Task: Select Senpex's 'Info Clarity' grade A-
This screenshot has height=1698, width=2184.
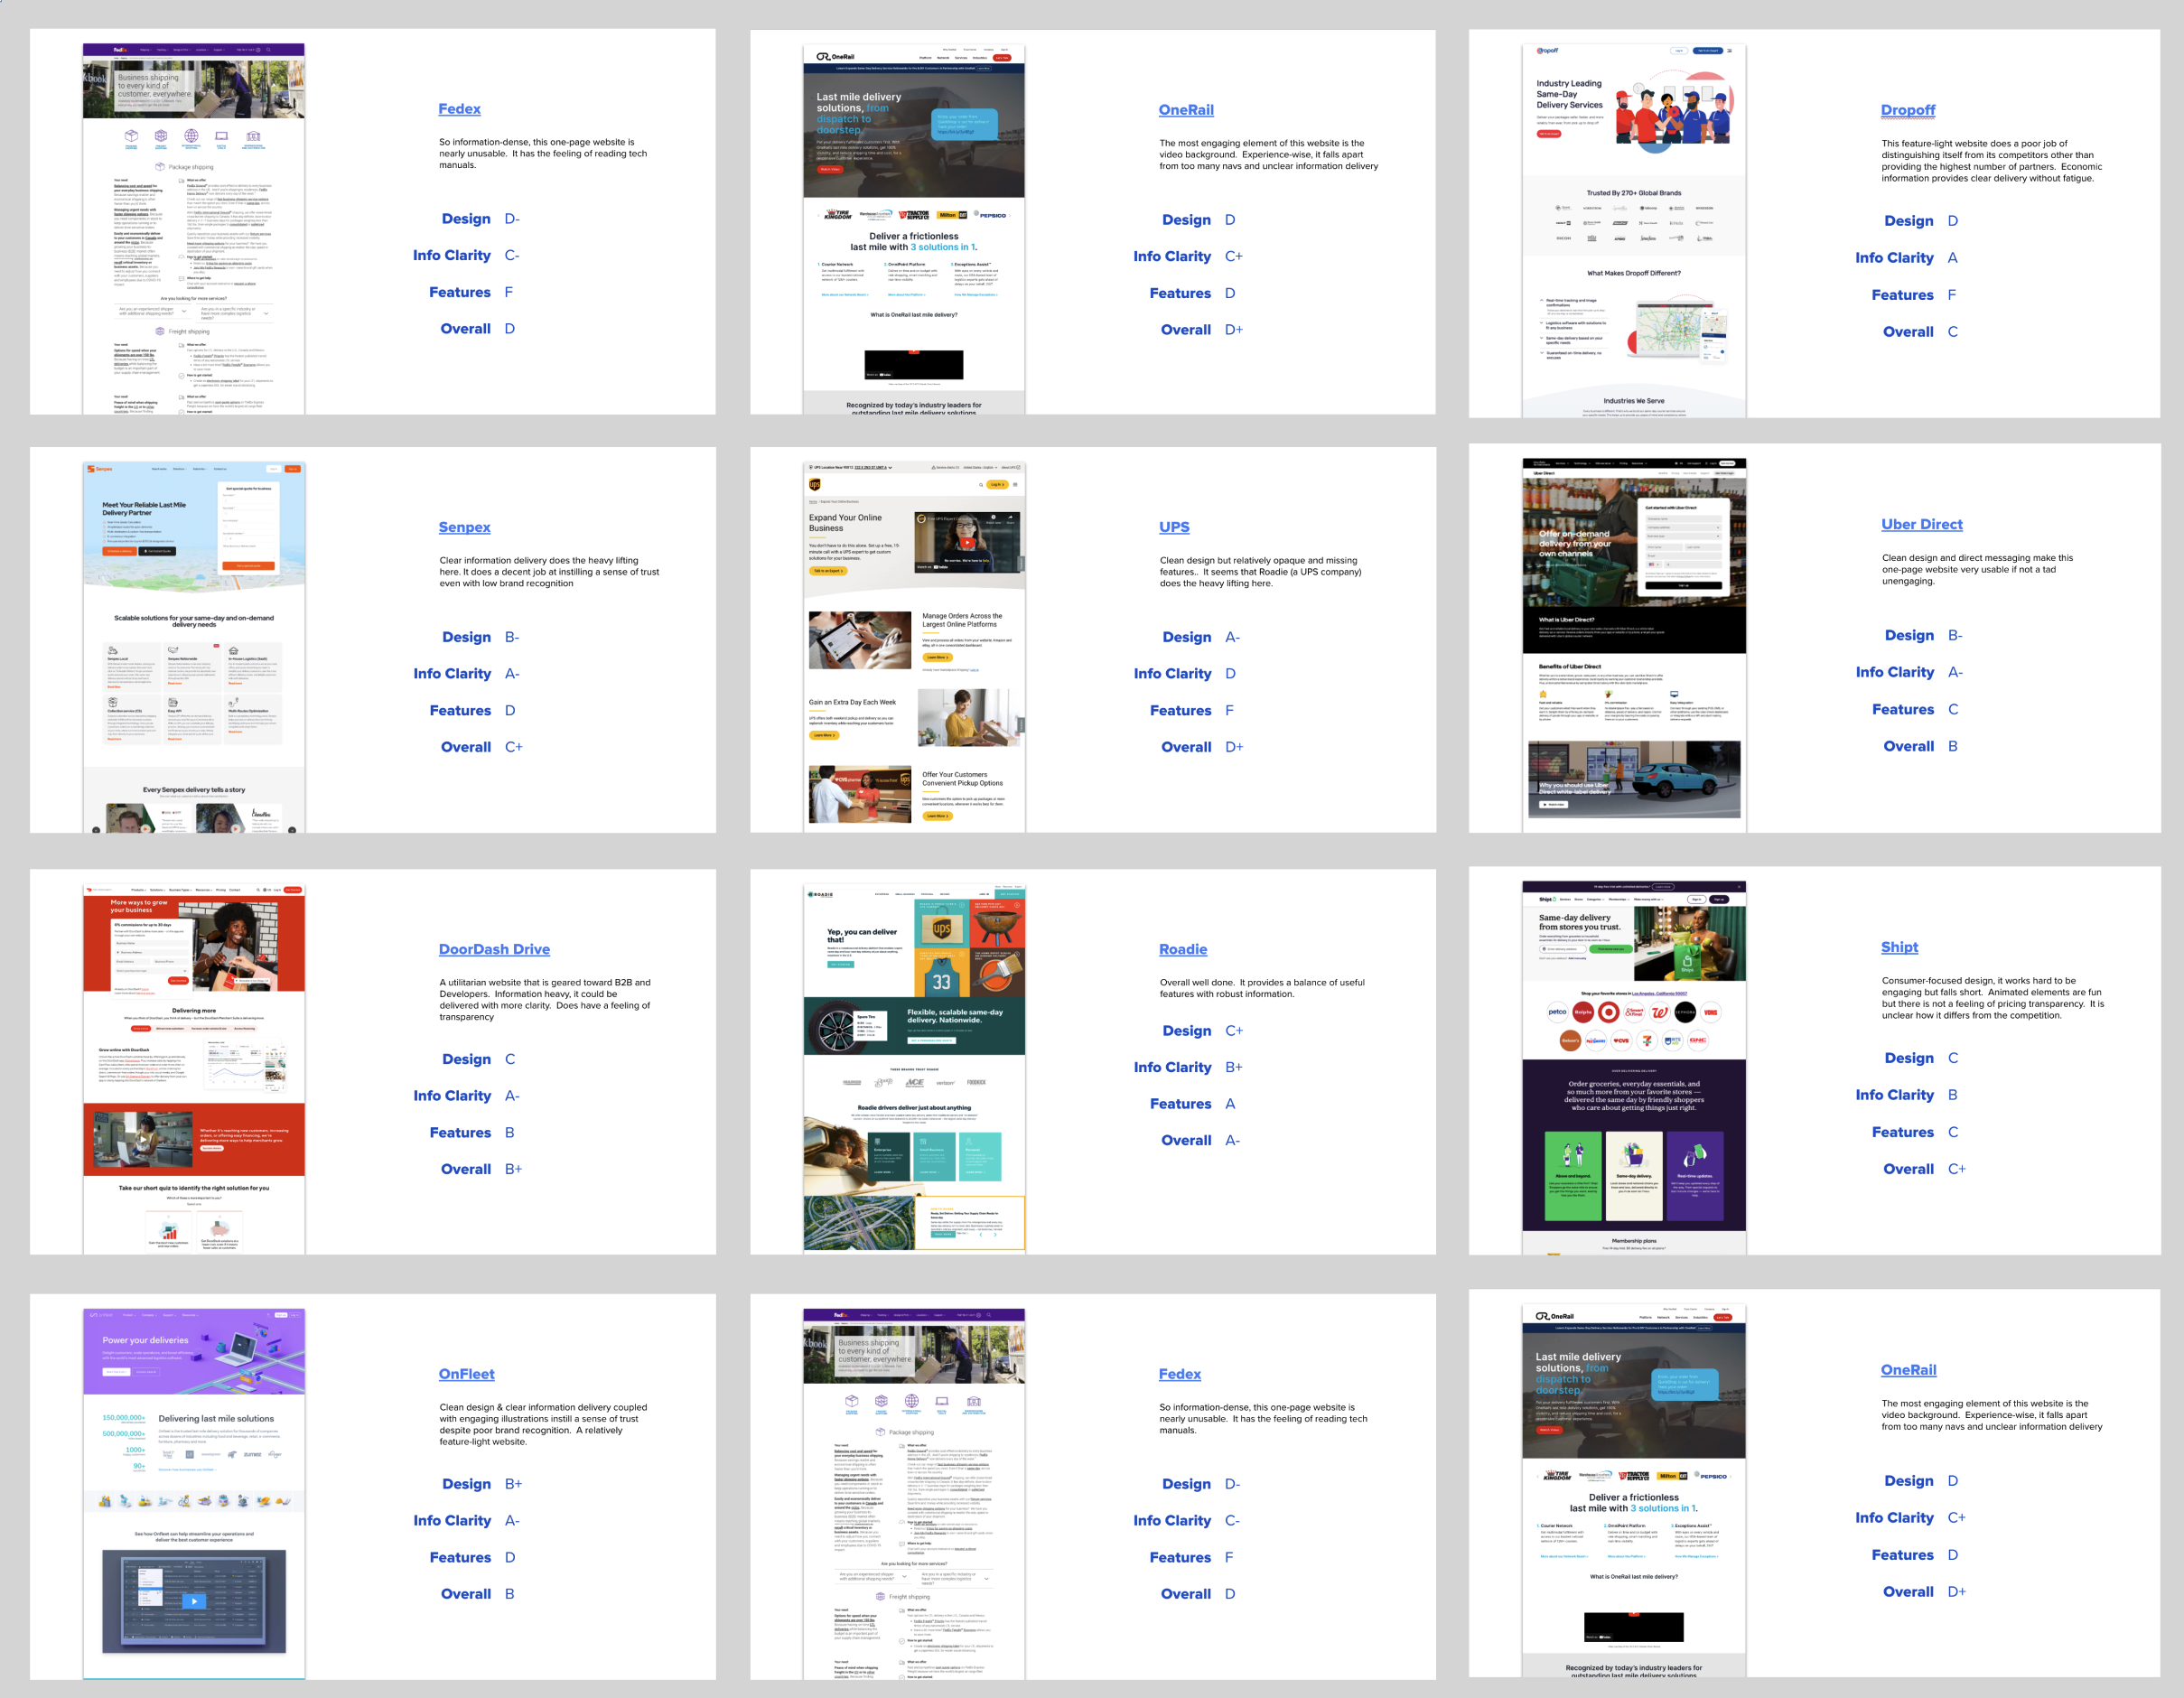Action: 512,674
